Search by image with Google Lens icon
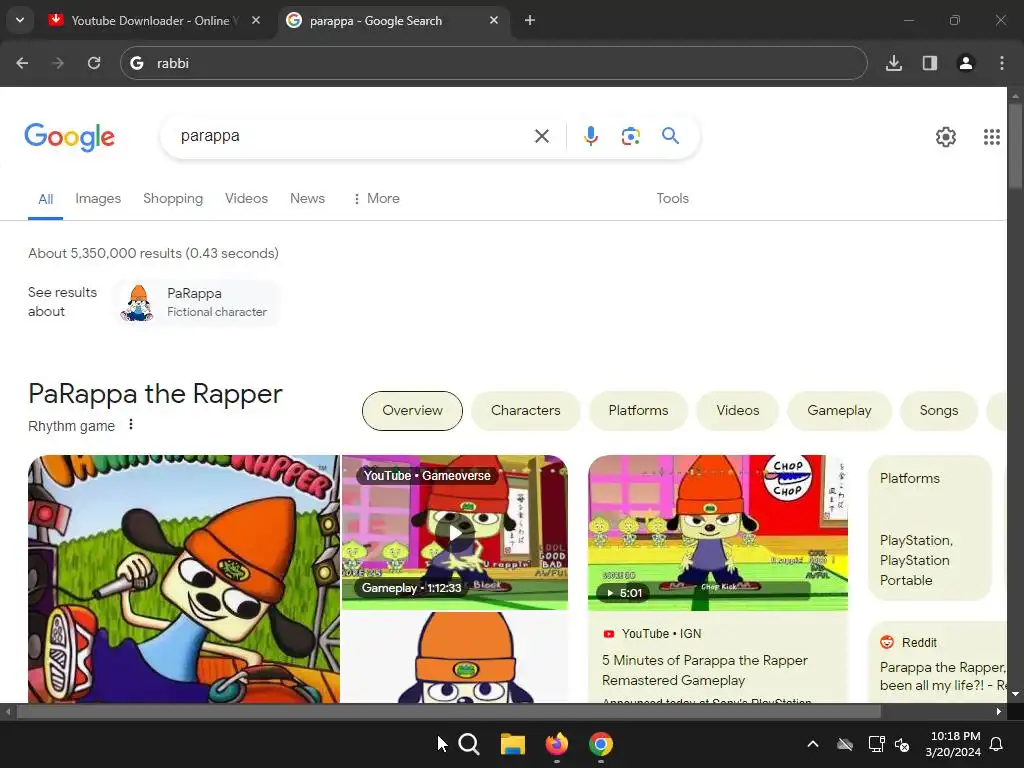The height and width of the screenshot is (768, 1024). coord(631,136)
